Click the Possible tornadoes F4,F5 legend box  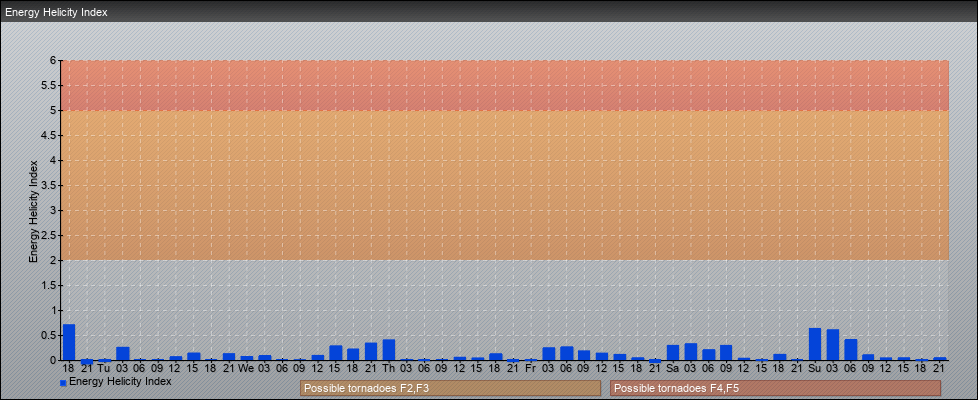pyautogui.click(x=775, y=388)
